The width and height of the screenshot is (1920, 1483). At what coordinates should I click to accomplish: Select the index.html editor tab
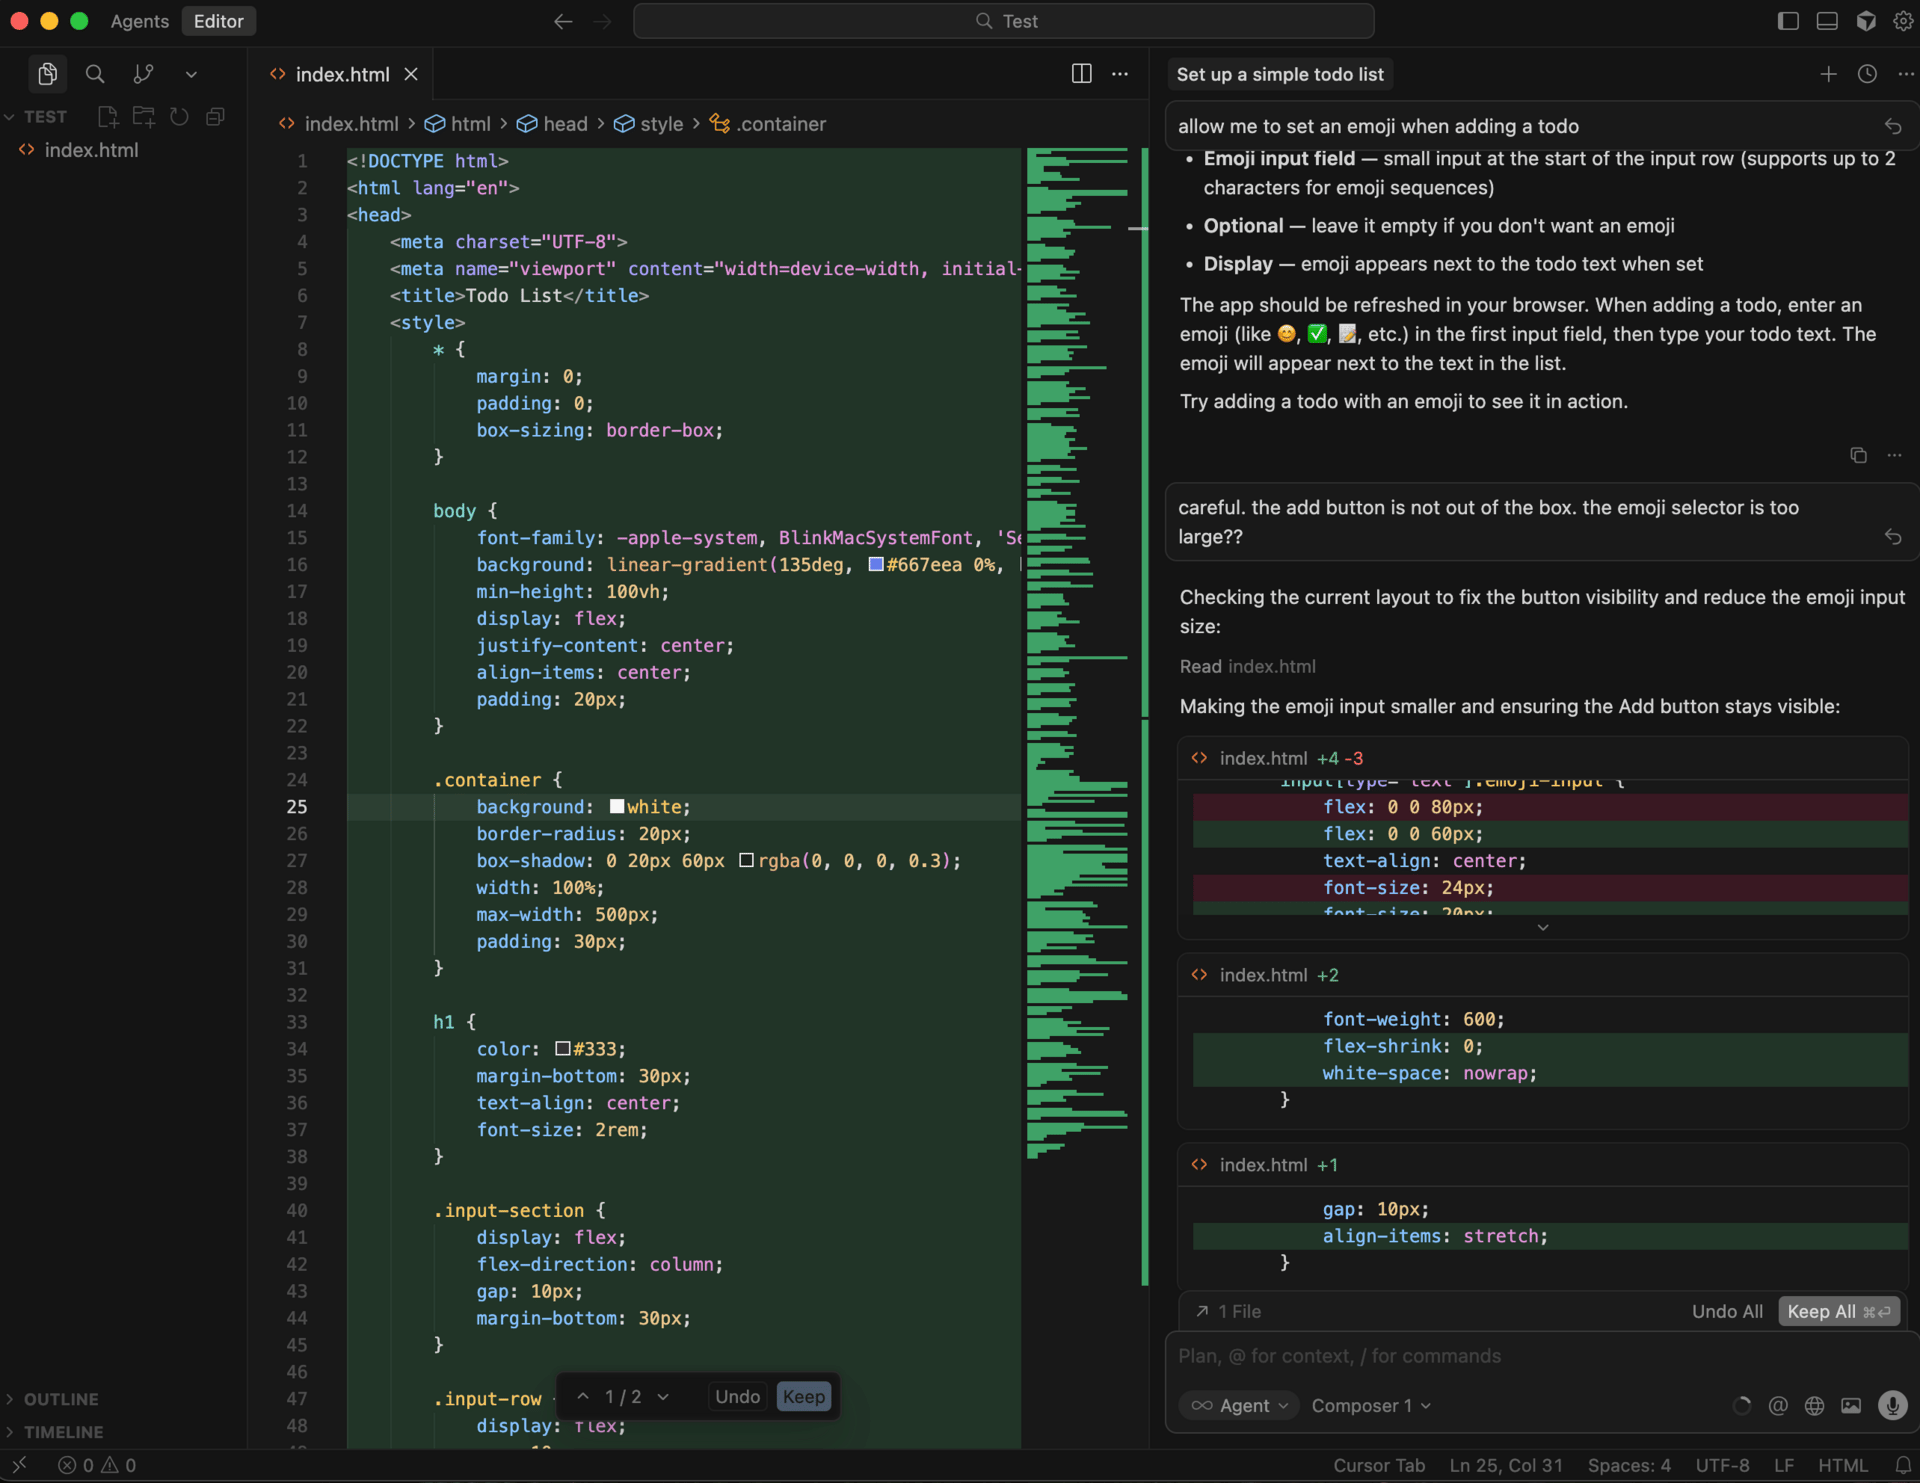click(x=342, y=74)
